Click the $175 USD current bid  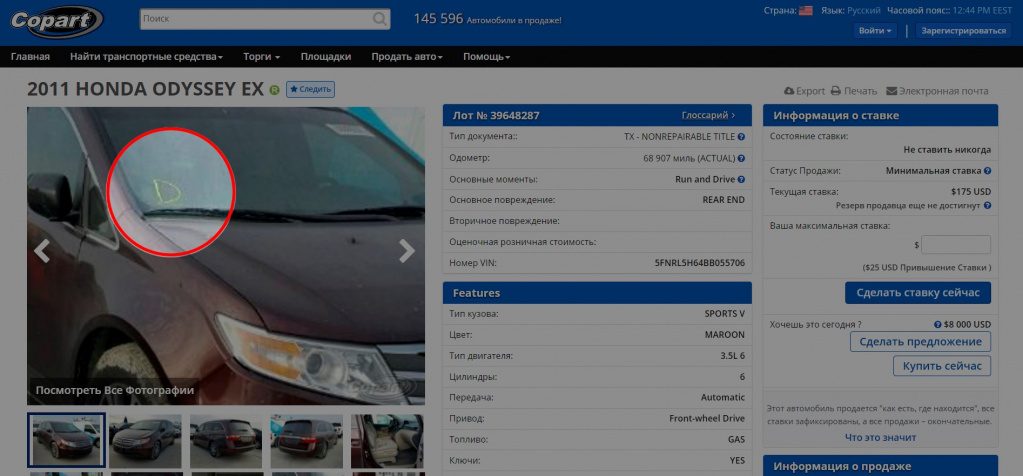[x=971, y=192]
